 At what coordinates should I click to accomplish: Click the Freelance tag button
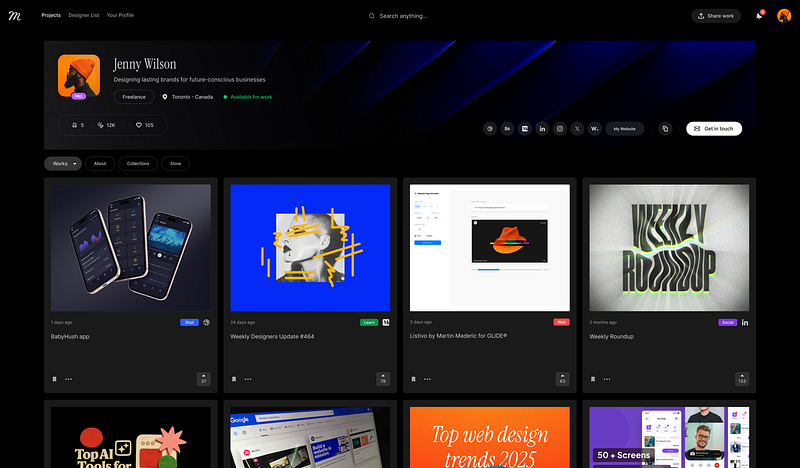tap(134, 97)
